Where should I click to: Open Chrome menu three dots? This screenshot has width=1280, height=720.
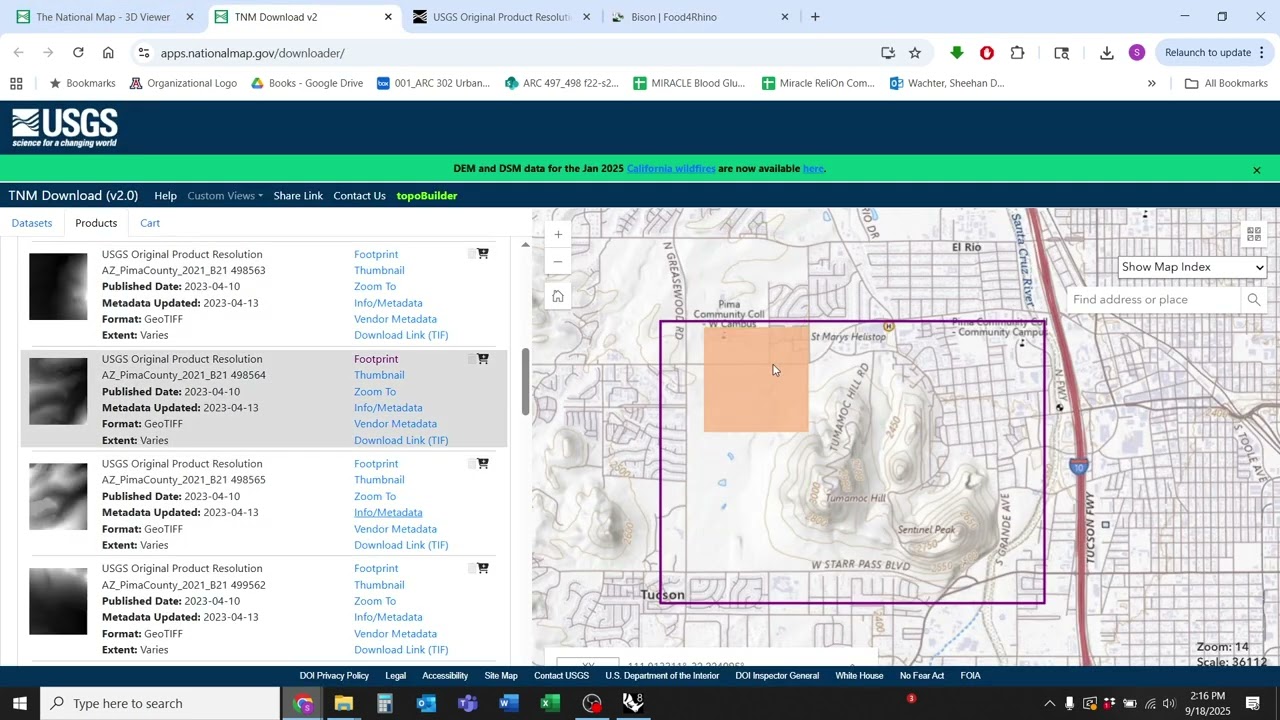pyautogui.click(x=1262, y=53)
